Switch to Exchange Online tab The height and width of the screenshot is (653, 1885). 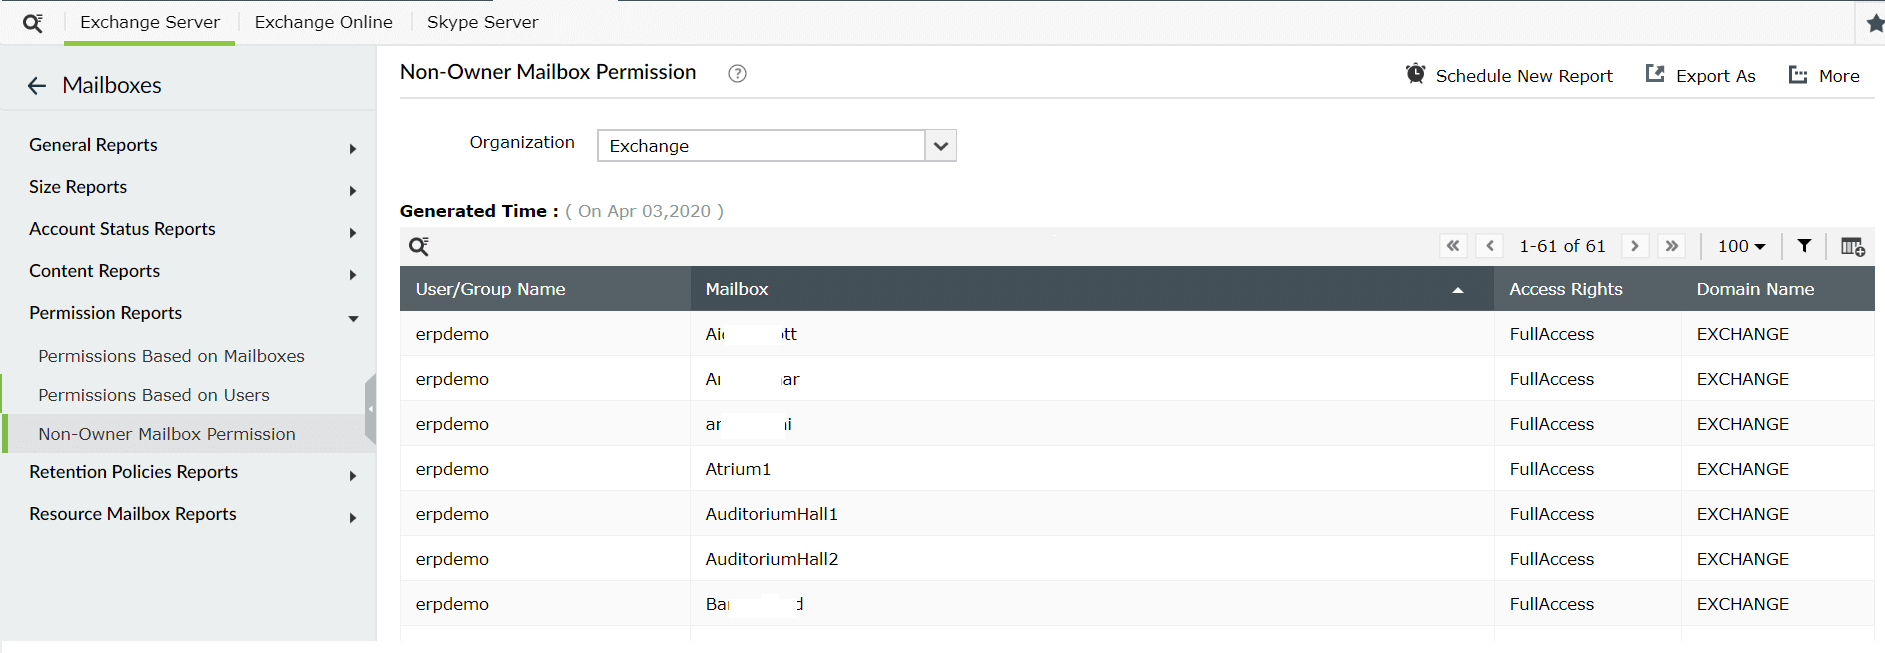(323, 22)
